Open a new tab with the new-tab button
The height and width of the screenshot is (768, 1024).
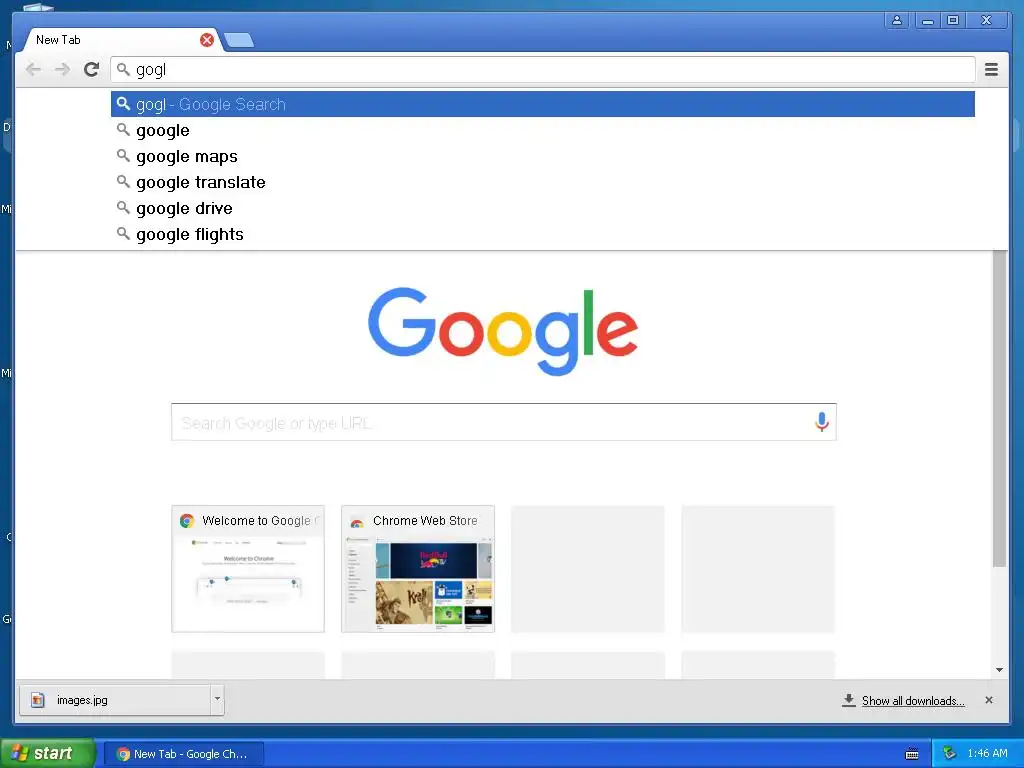(x=239, y=40)
